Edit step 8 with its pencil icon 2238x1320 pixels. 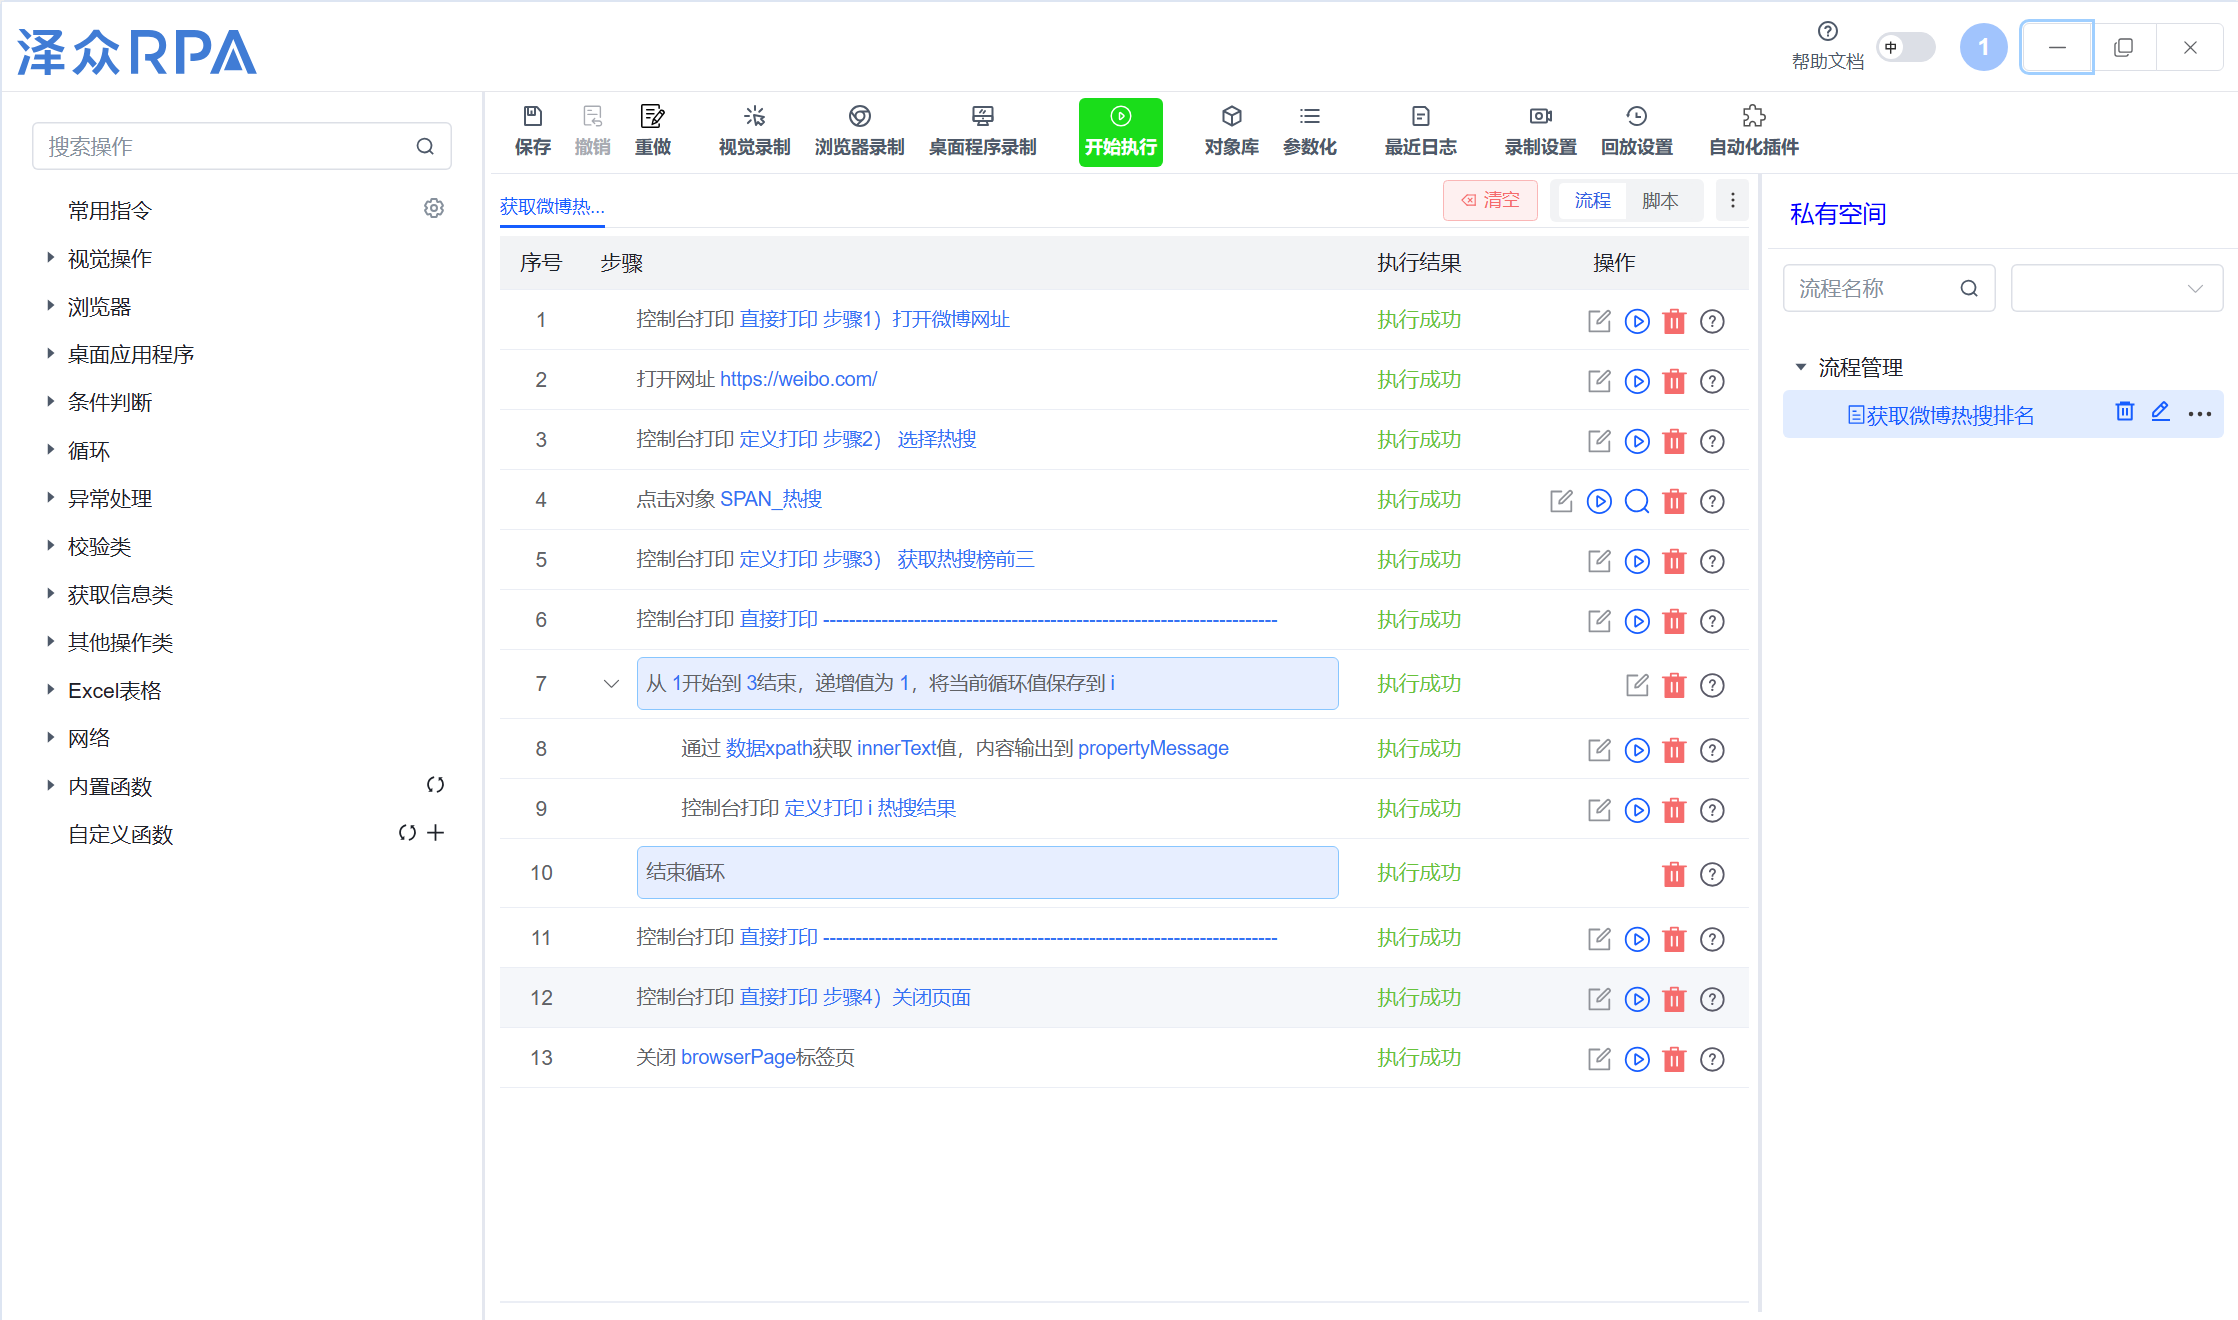1599,750
